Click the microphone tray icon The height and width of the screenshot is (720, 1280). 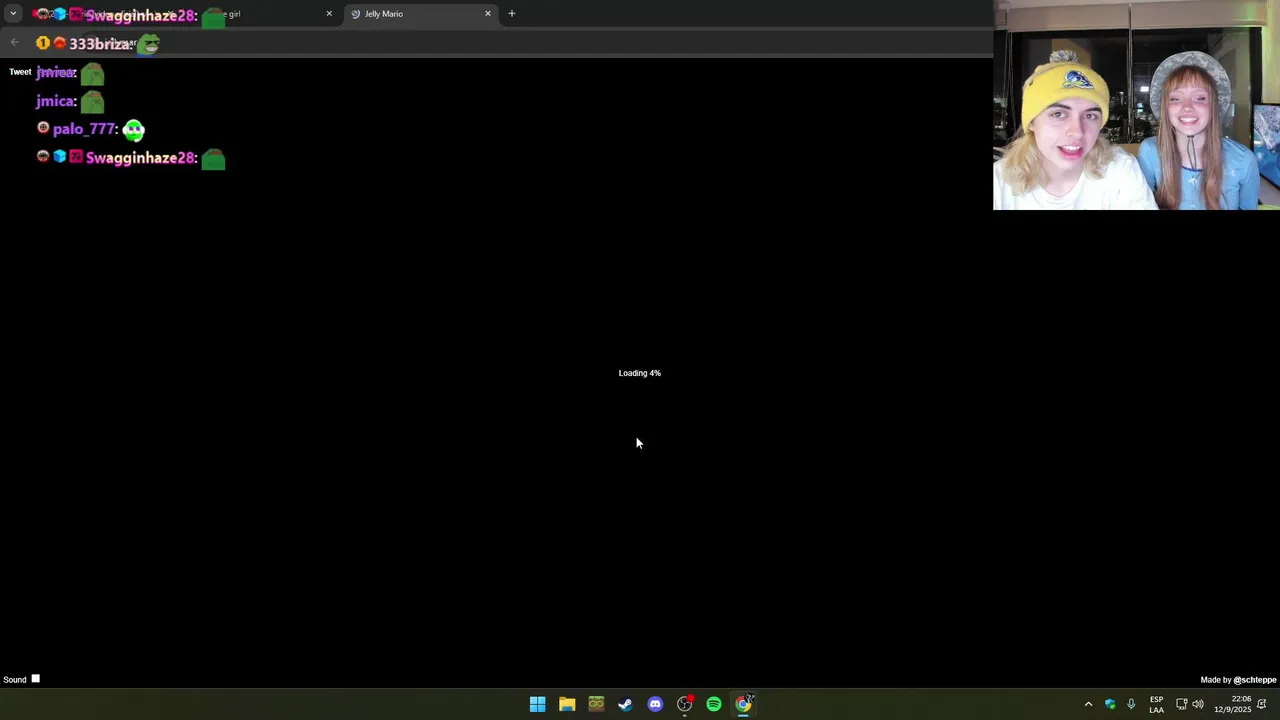1131,704
